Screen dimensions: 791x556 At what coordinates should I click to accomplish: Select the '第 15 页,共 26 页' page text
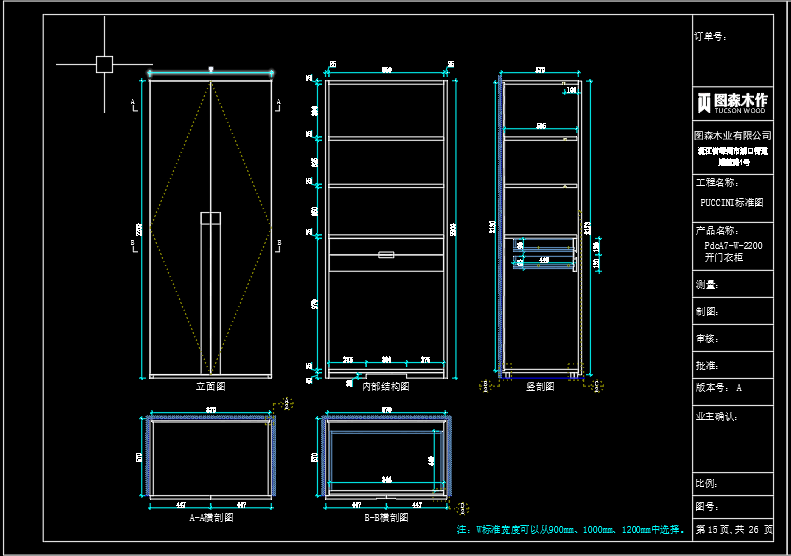[734, 530]
